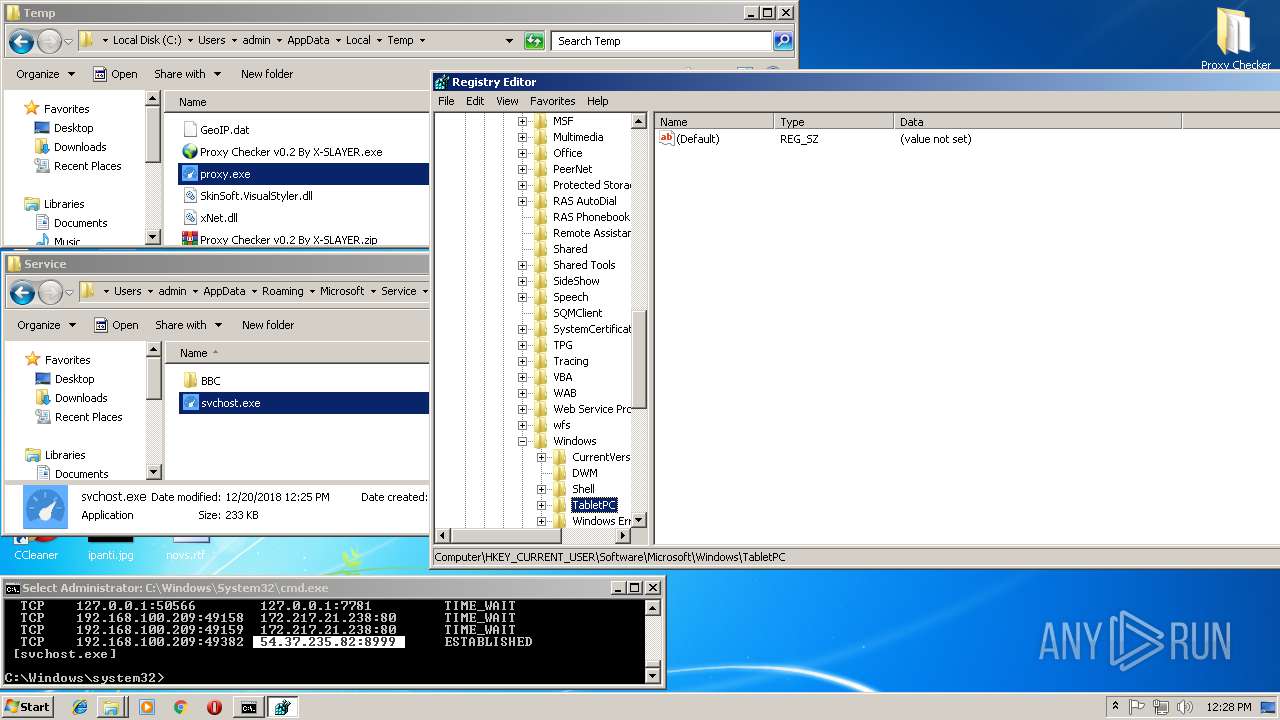Image resolution: width=1280 pixels, height=720 pixels.
Task: Click Downloads in Temp Favorites pane
Action: [x=80, y=147]
